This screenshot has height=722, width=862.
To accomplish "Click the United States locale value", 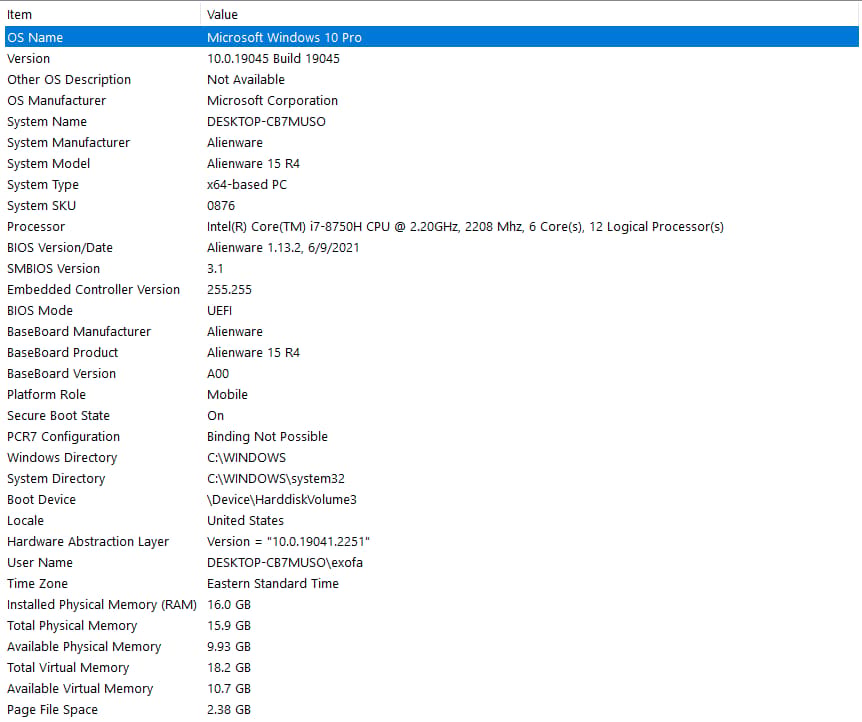I will pos(245,521).
